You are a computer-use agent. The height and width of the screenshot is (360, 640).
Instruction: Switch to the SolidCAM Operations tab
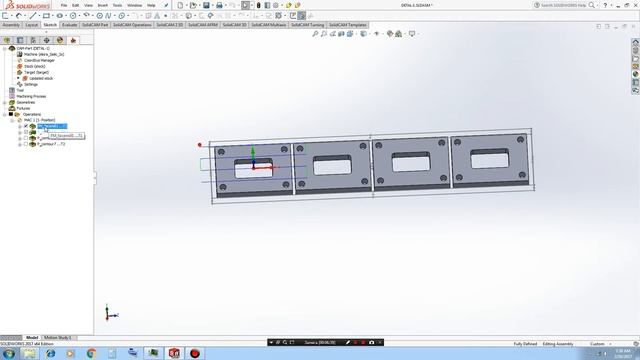point(132,25)
